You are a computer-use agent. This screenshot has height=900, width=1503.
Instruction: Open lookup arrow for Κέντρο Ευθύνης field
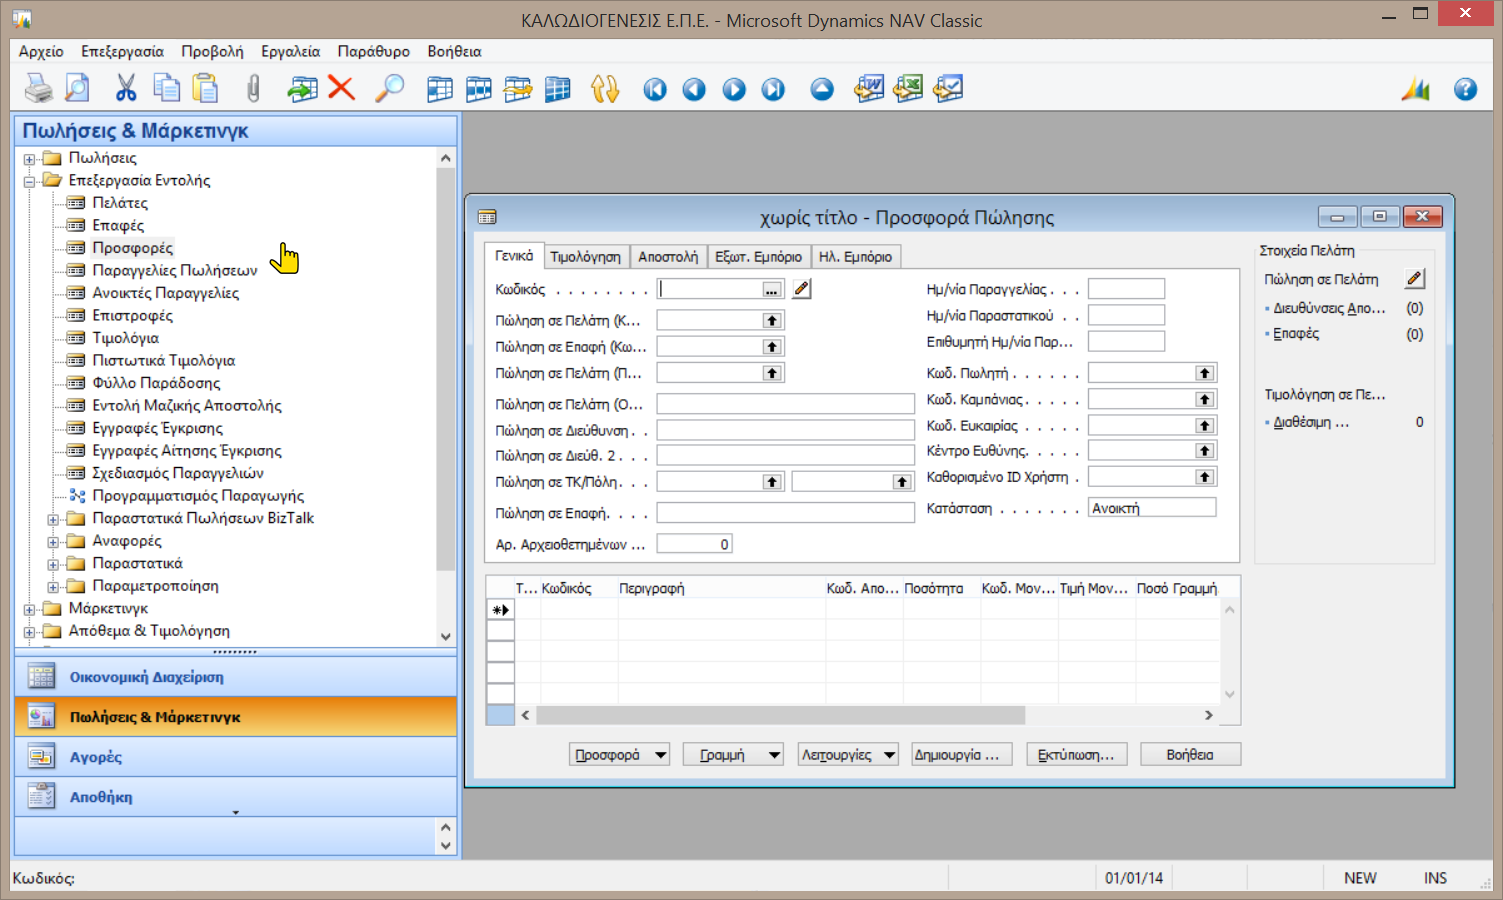click(x=1204, y=451)
